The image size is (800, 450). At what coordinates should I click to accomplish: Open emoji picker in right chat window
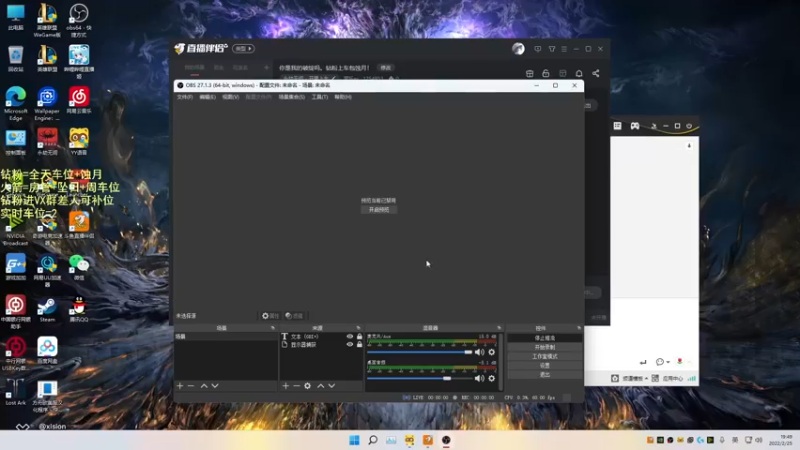point(660,362)
